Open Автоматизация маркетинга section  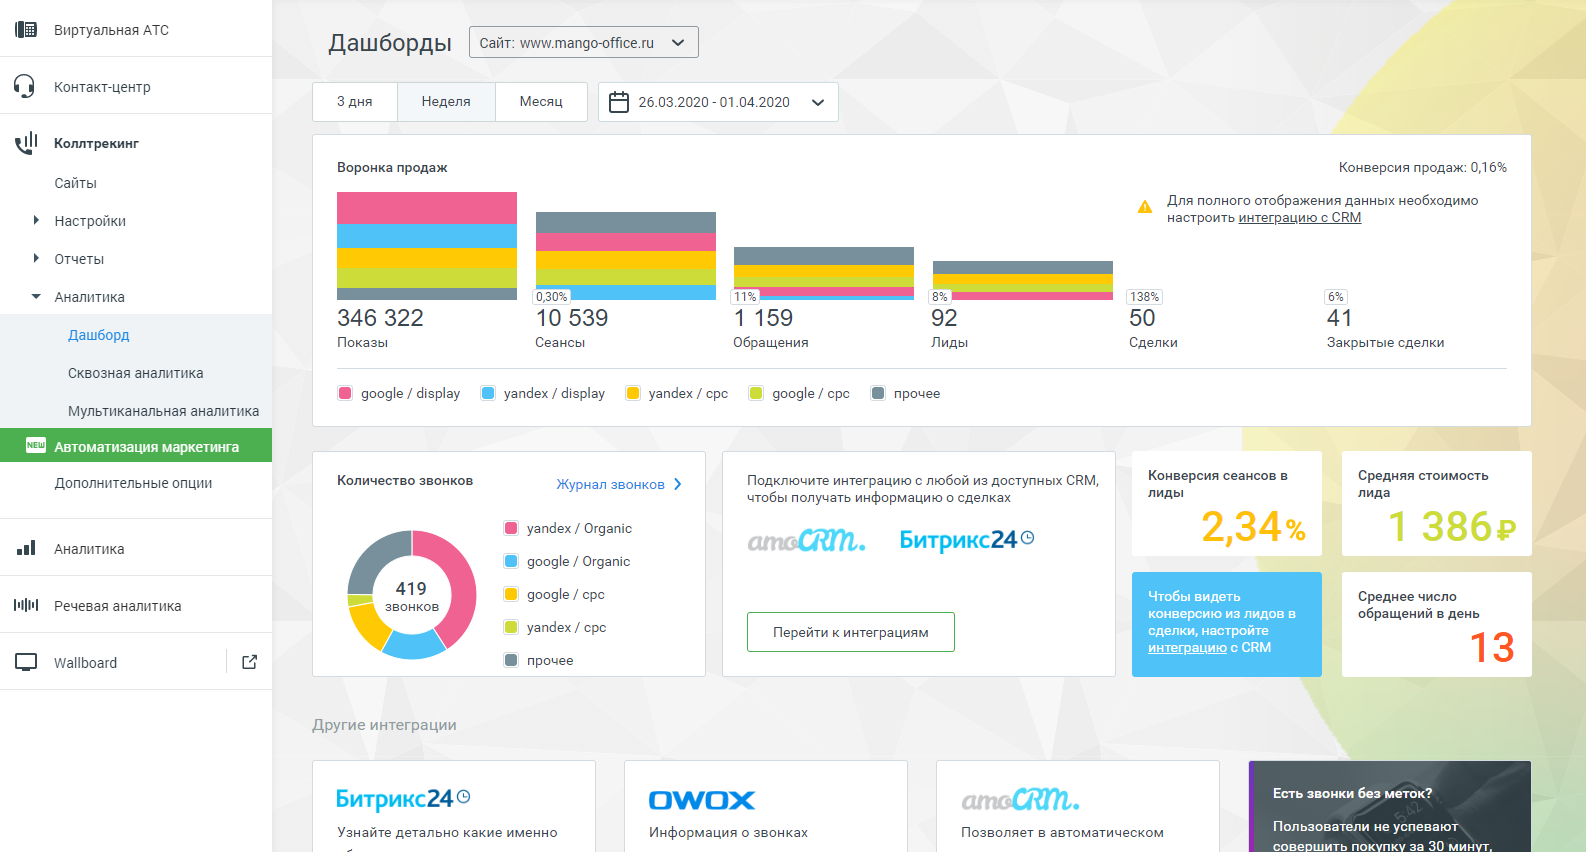[136, 446]
